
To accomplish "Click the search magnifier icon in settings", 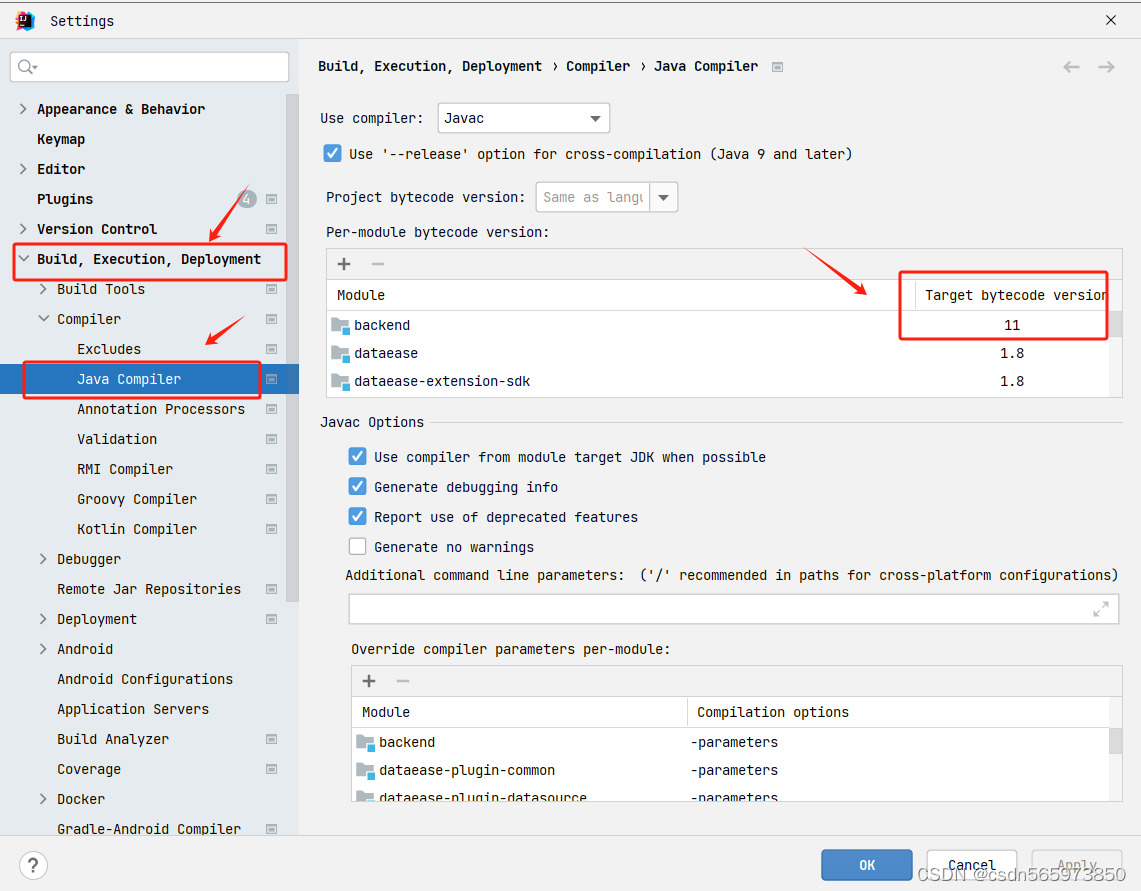I will point(26,67).
